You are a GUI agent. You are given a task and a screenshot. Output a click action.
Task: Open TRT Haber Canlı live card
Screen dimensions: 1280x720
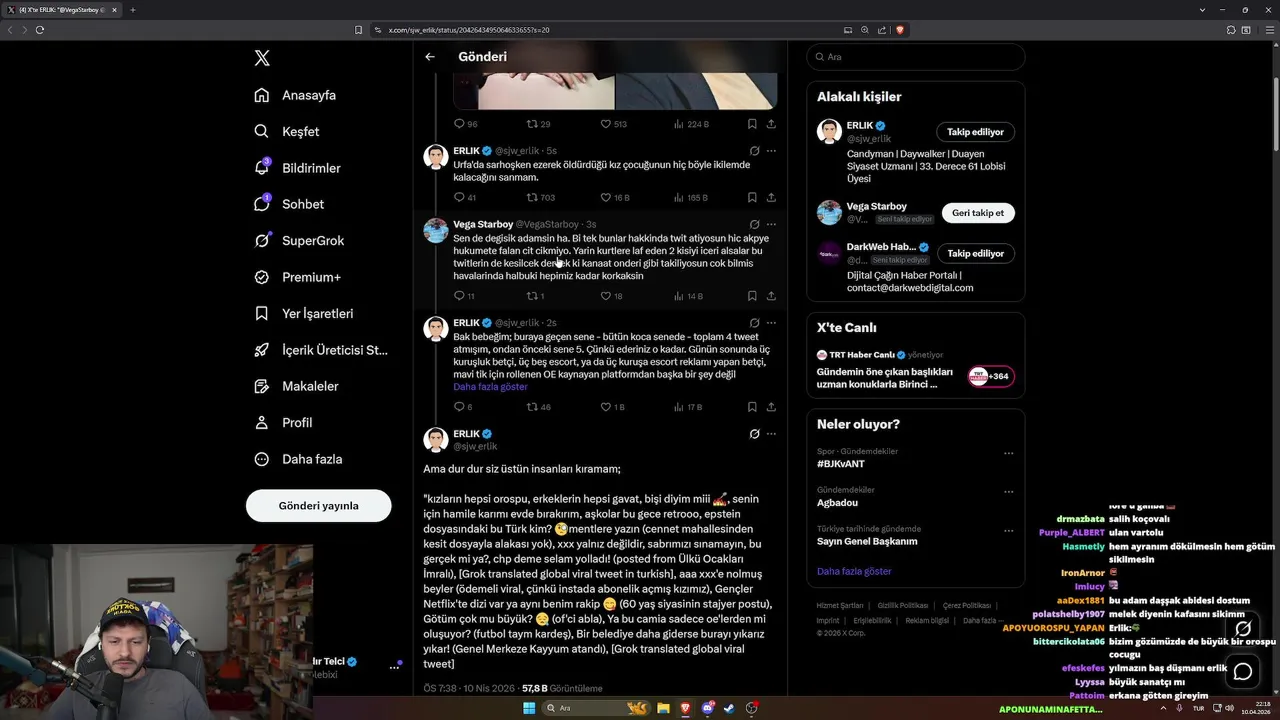[x=915, y=370]
